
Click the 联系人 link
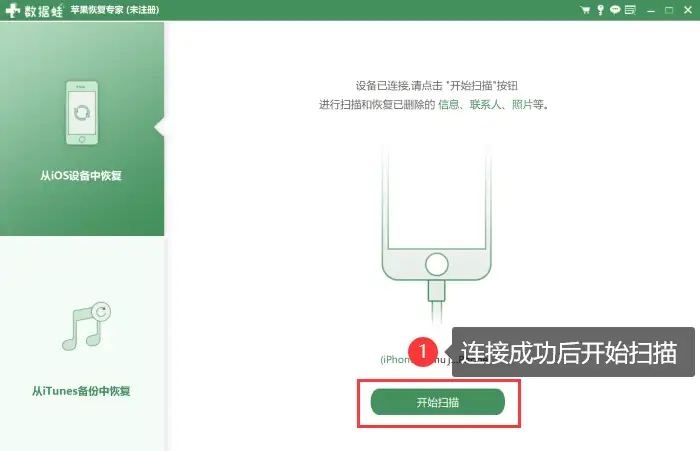(486, 104)
